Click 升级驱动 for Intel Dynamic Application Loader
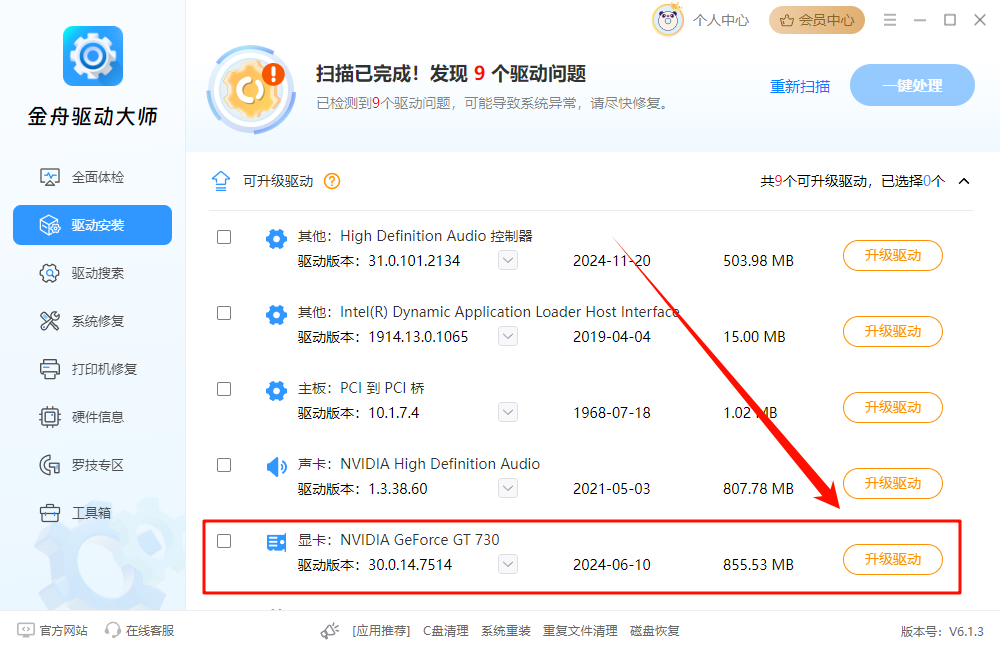Image resolution: width=1000 pixels, height=650 pixels. pos(892,332)
